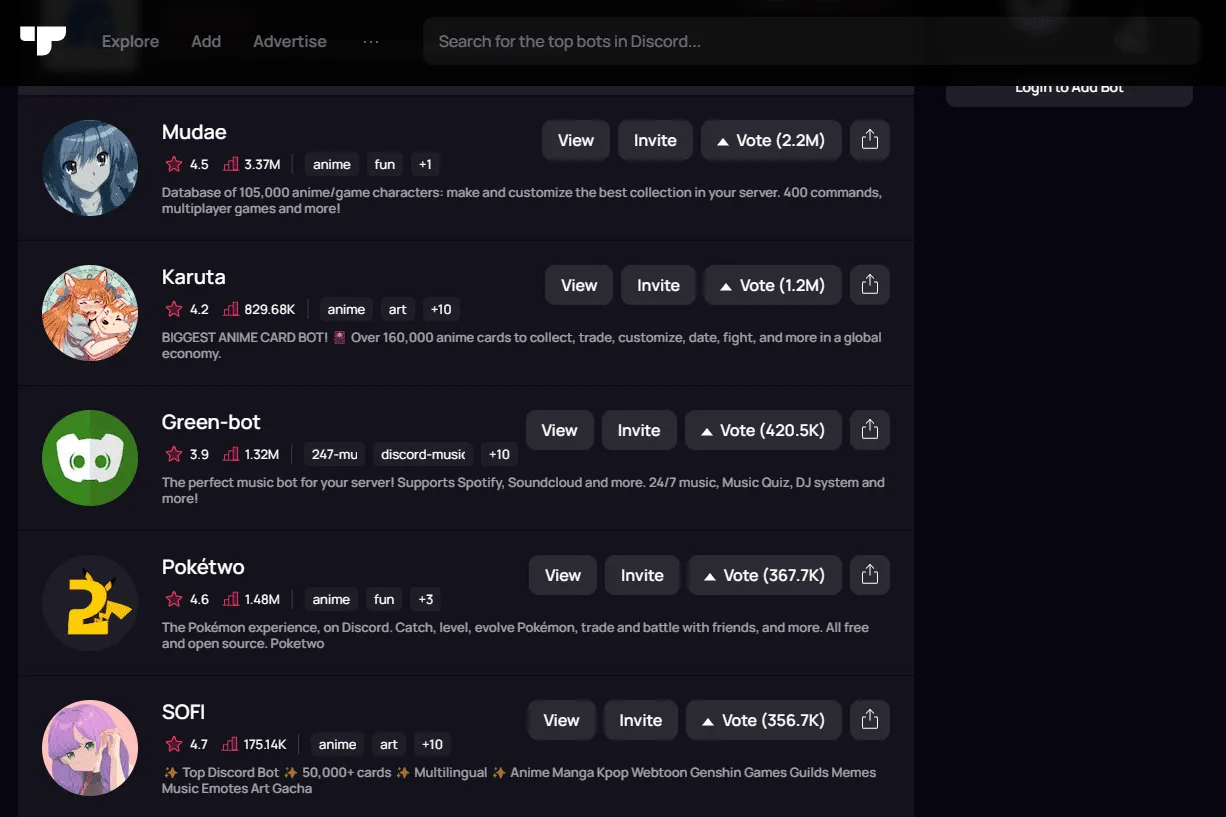1226x817 pixels.
Task: Open the top.gg logo home link
Action: click(43, 41)
